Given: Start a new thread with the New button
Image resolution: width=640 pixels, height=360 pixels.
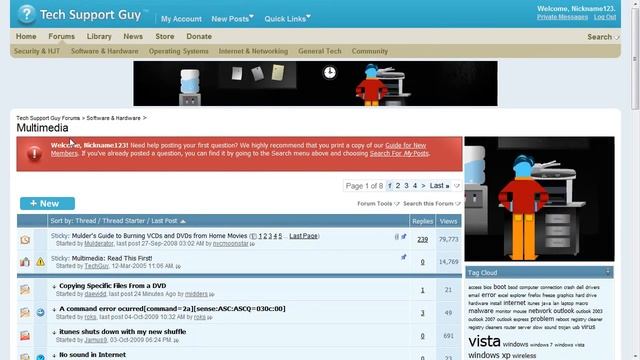Looking at the screenshot, I should [x=47, y=203].
